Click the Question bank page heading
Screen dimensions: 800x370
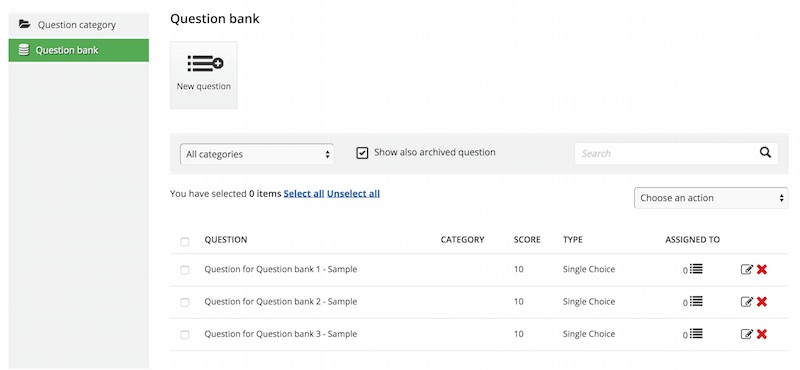tap(215, 19)
